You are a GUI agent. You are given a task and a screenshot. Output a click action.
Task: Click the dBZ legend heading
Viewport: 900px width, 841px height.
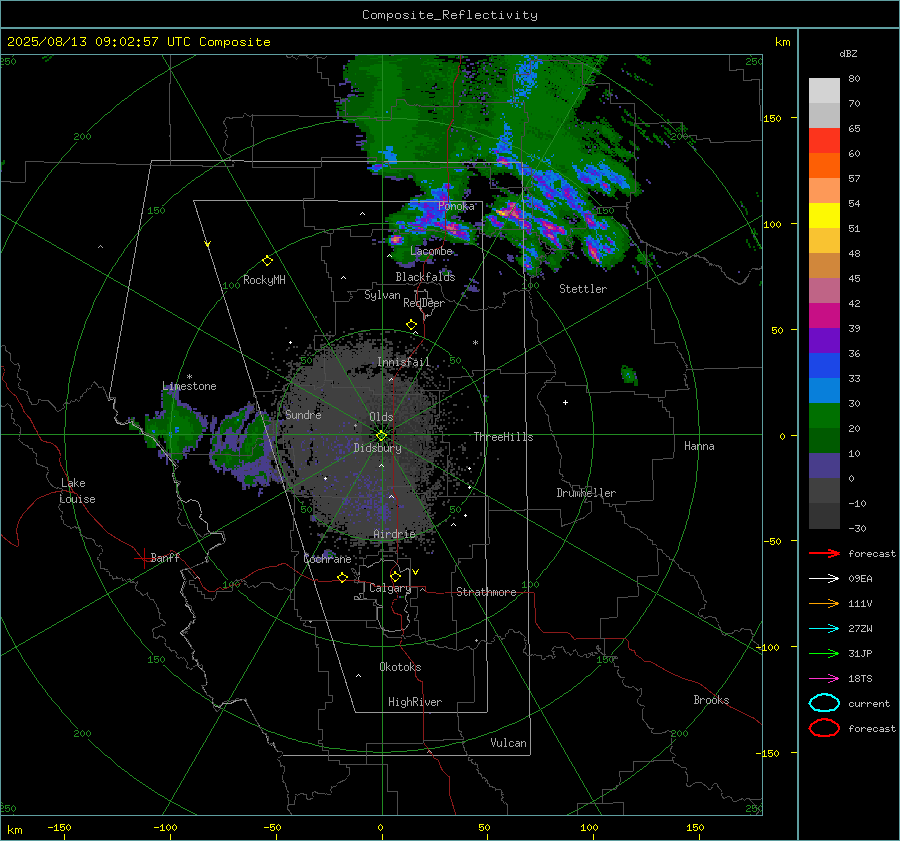(848, 53)
